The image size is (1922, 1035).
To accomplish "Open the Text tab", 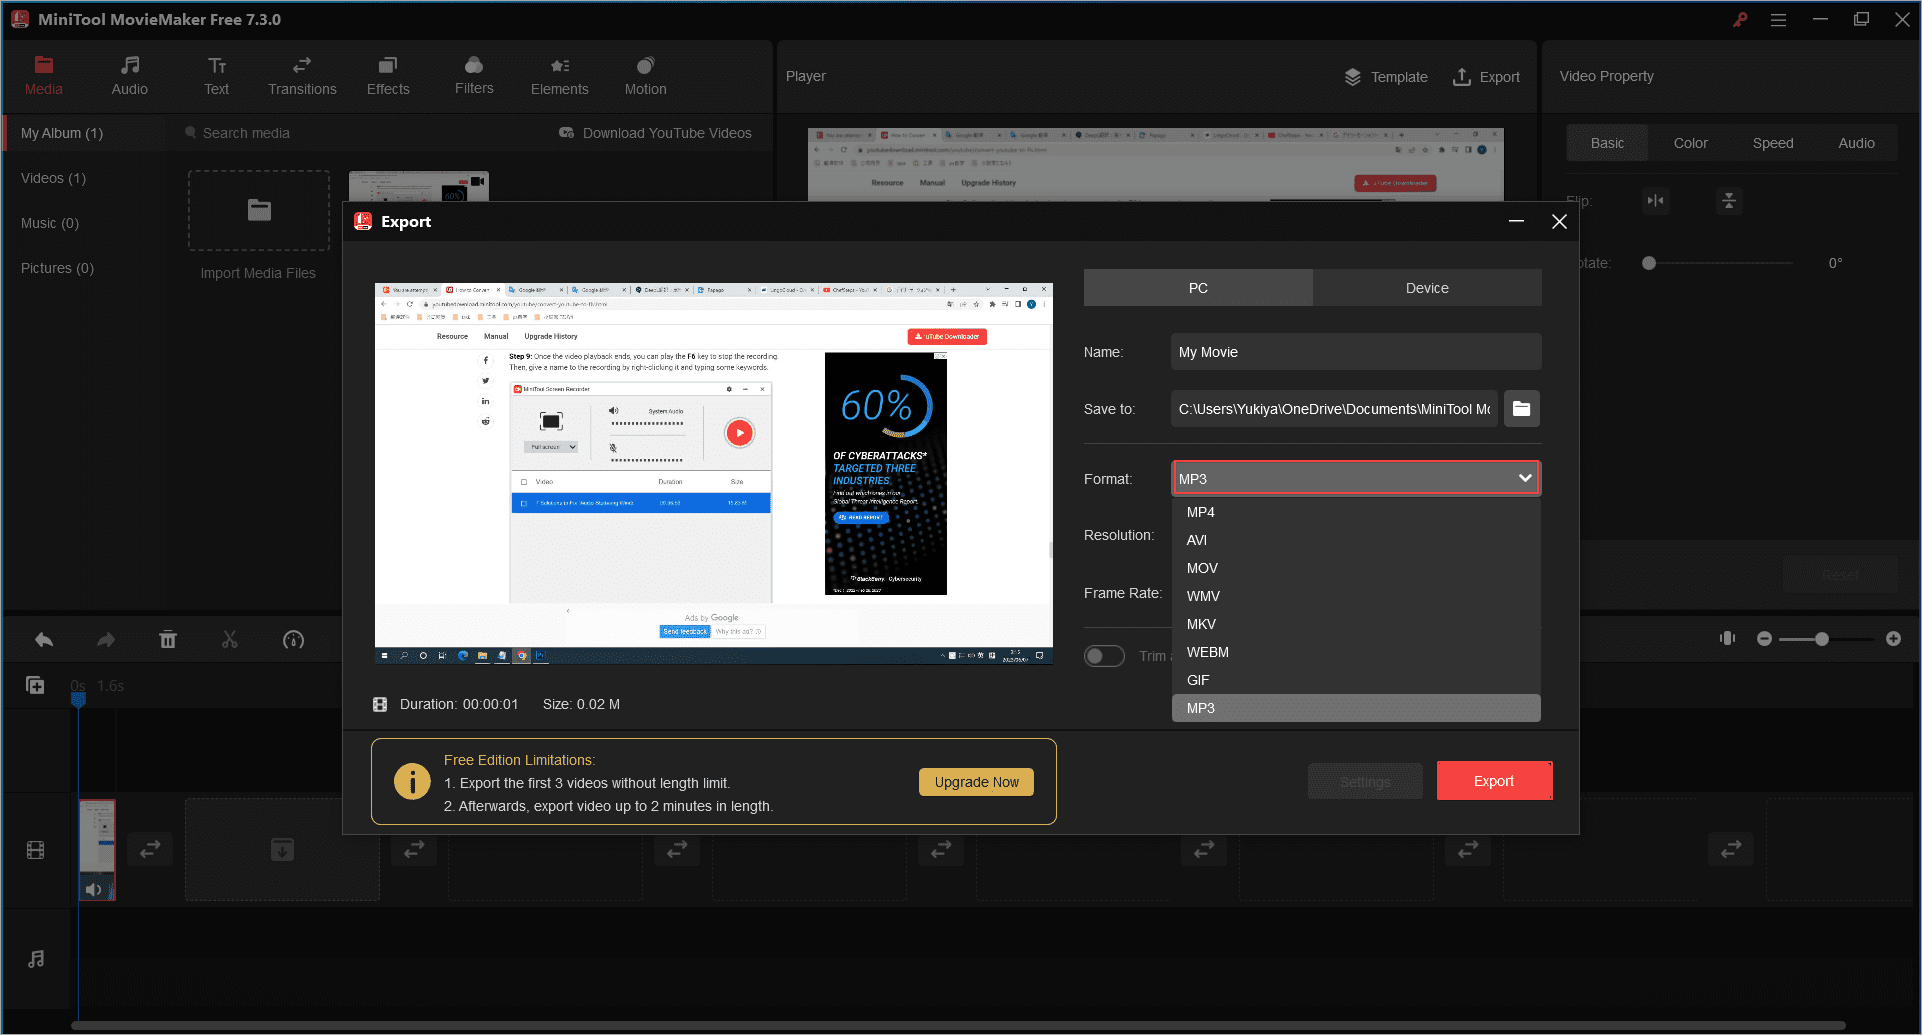I will 216,76.
